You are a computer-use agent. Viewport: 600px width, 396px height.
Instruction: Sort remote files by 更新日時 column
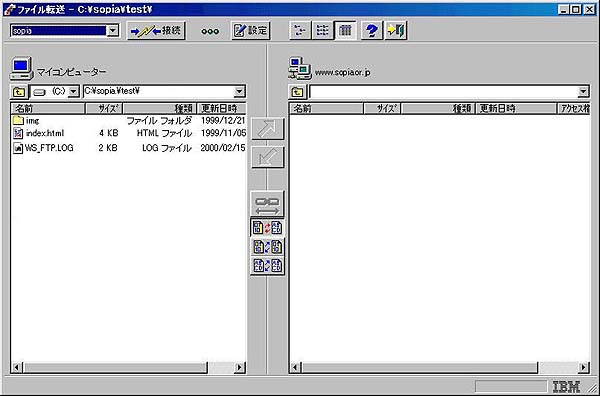pos(516,109)
